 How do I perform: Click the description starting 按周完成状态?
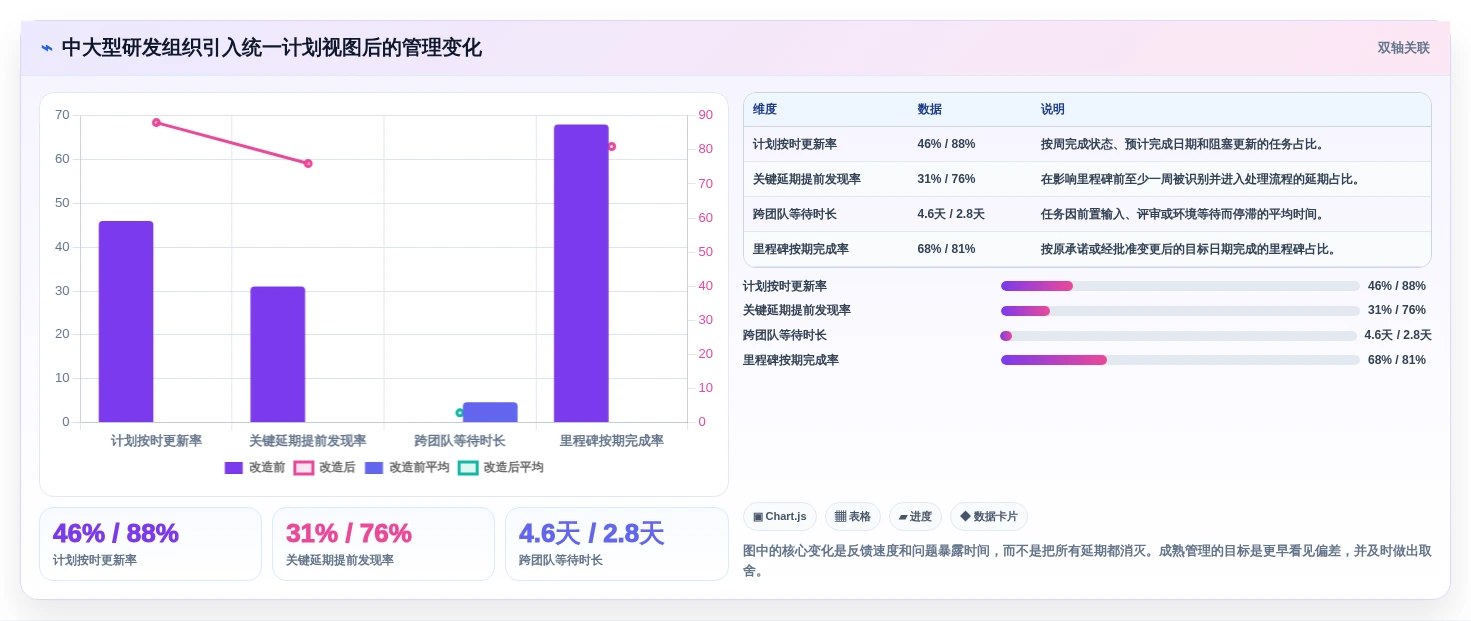pos(1183,144)
